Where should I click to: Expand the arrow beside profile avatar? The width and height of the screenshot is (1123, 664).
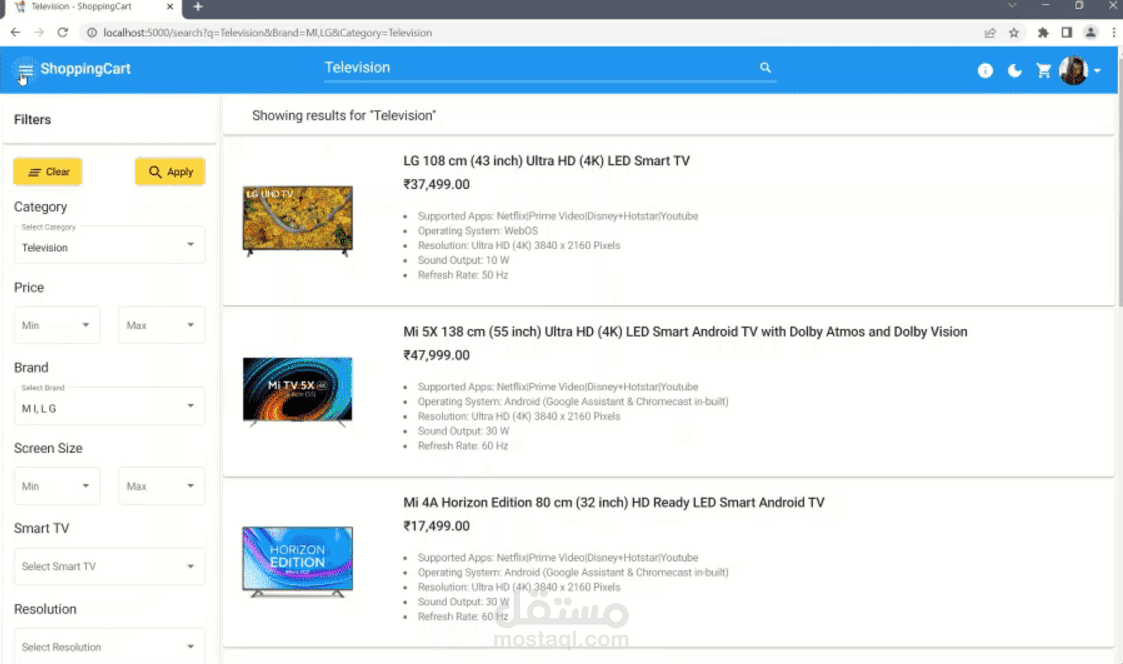point(1097,71)
